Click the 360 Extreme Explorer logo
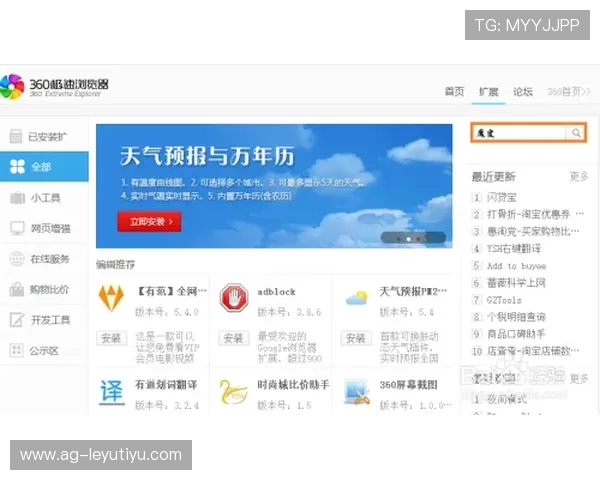Screen dimensions: 600x480 coord(54,87)
